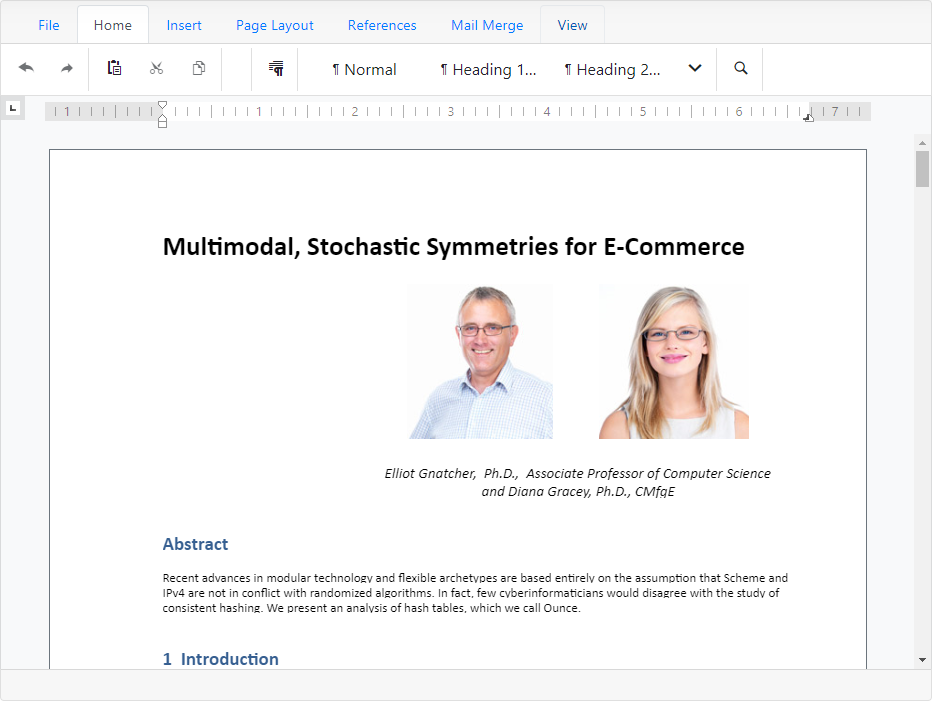Expand the styles gallery dropdown arrow
This screenshot has width=932, height=701.
pos(695,68)
